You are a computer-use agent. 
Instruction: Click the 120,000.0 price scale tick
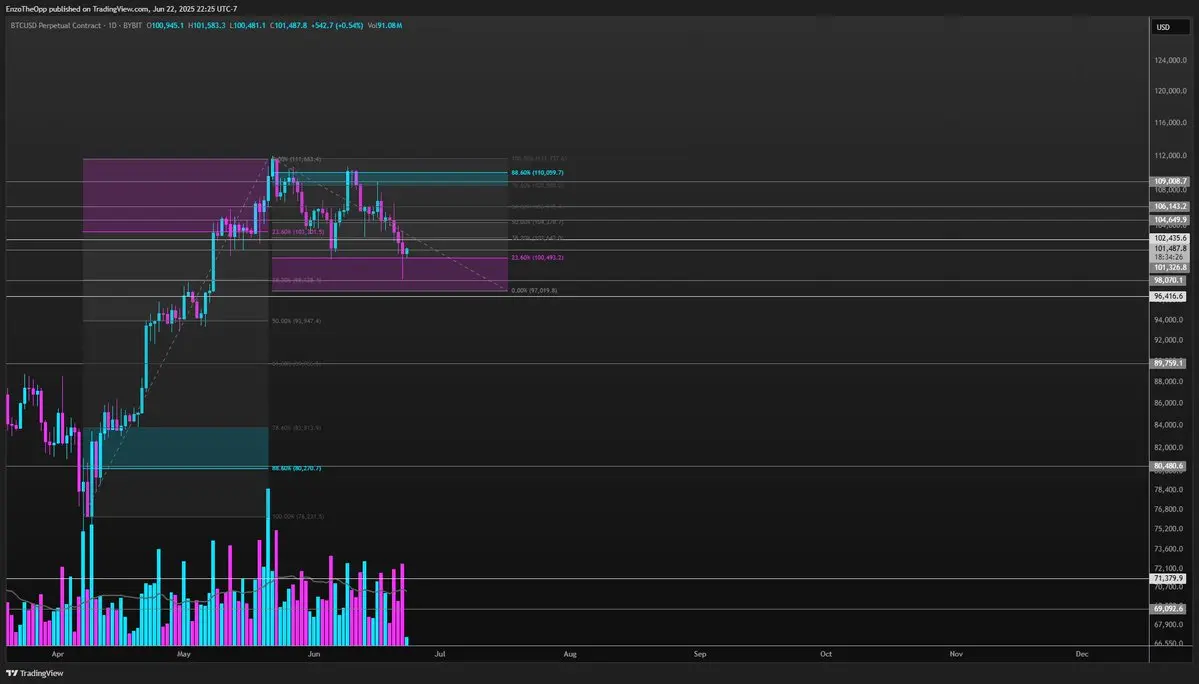coord(1170,91)
